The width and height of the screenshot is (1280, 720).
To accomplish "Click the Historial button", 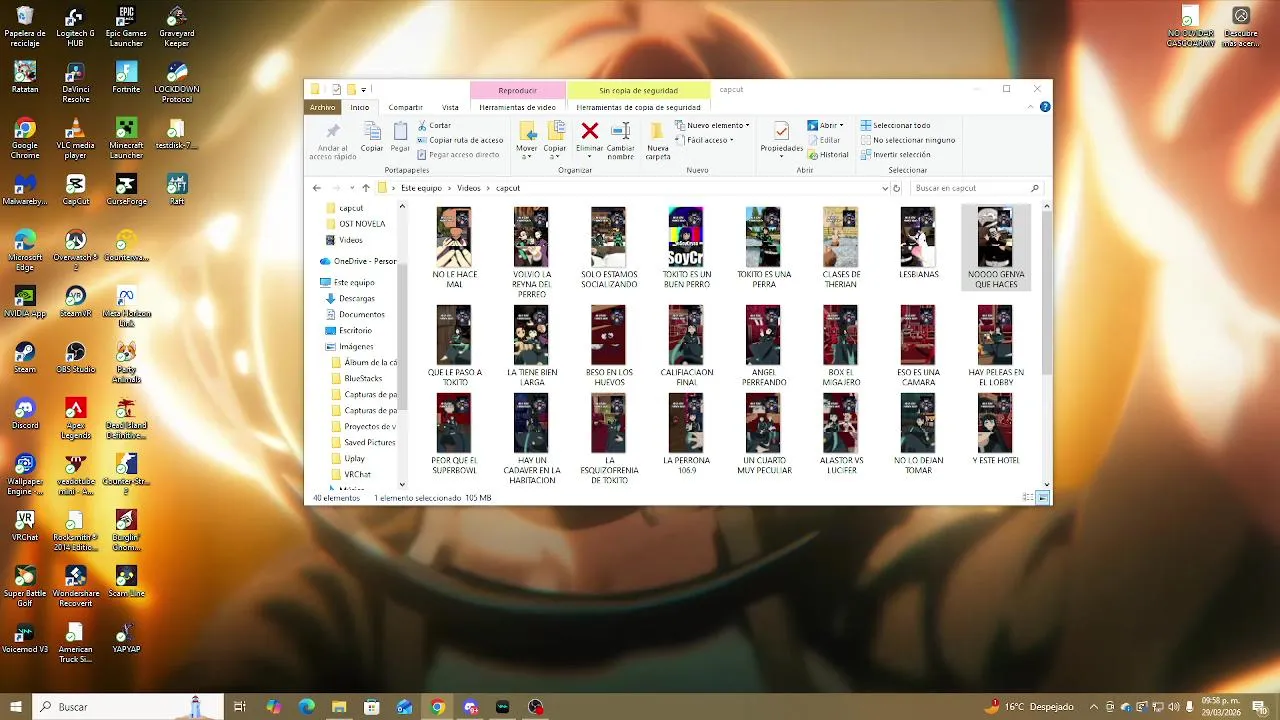I will (828, 154).
